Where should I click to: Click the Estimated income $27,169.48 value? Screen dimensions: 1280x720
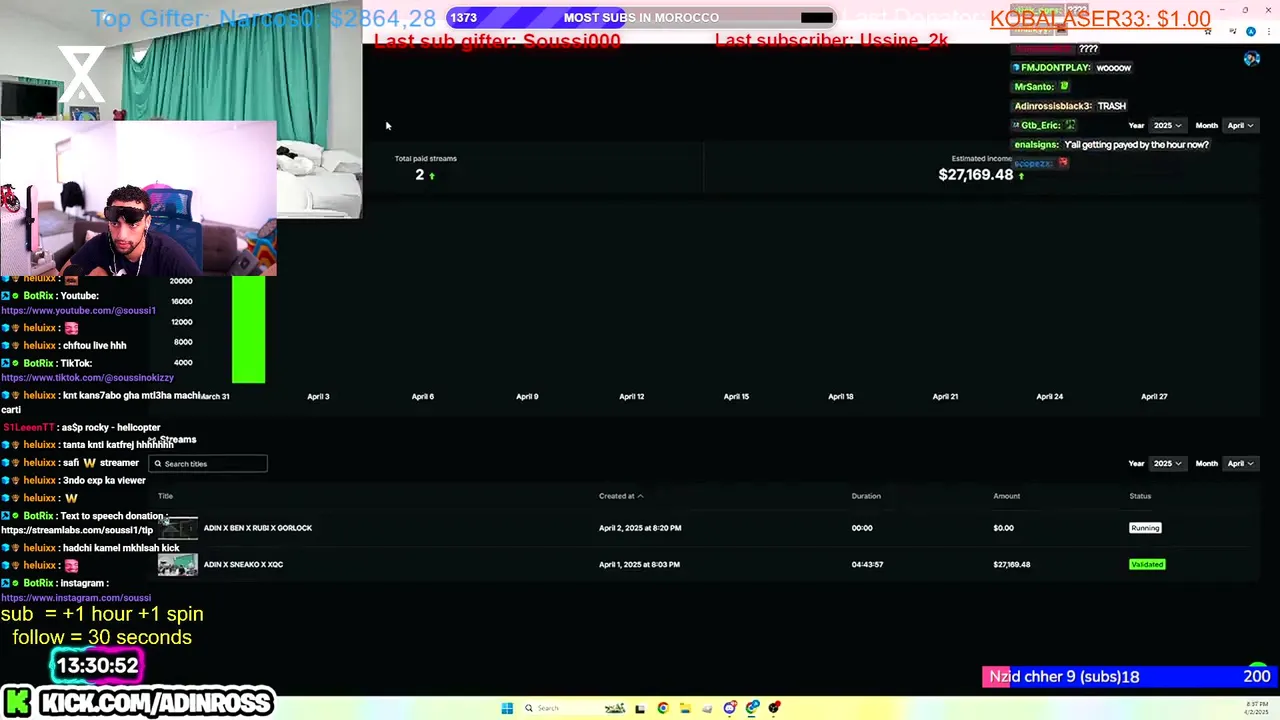click(x=976, y=175)
